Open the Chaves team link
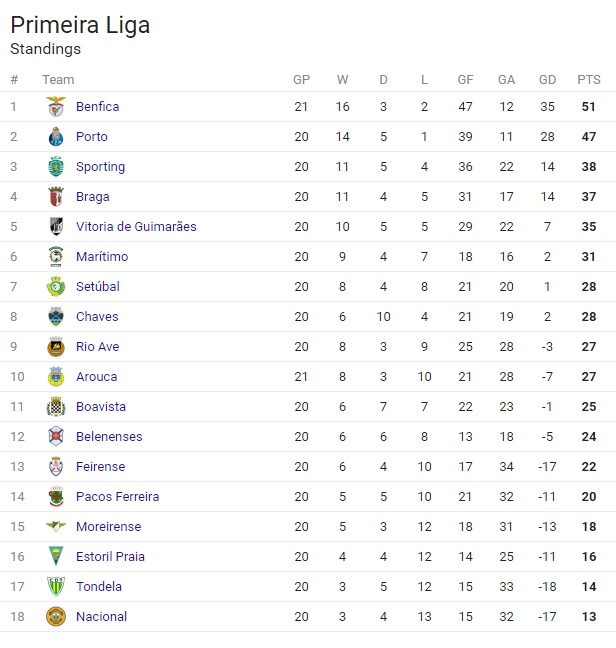The height and width of the screenshot is (648, 616). [x=97, y=317]
